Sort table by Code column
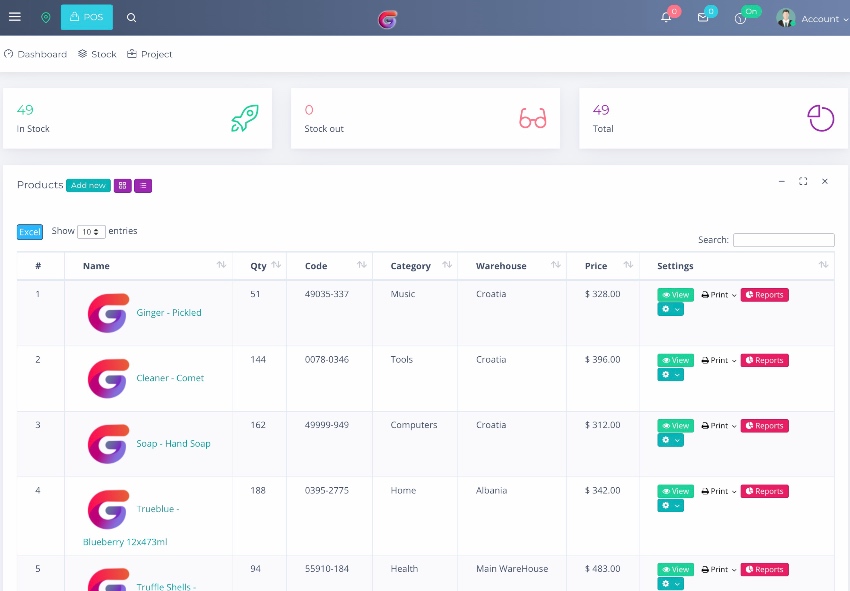850x591 pixels. pos(330,266)
